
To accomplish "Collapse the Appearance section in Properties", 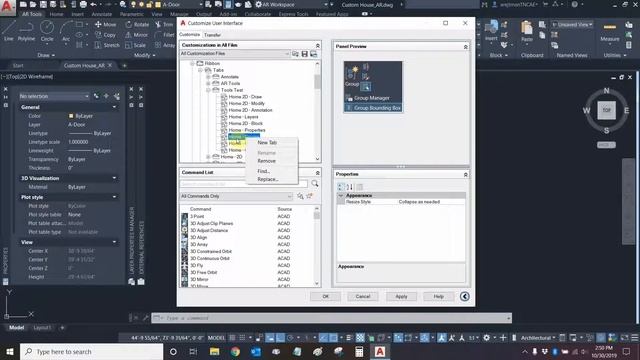I will (x=341, y=196).
